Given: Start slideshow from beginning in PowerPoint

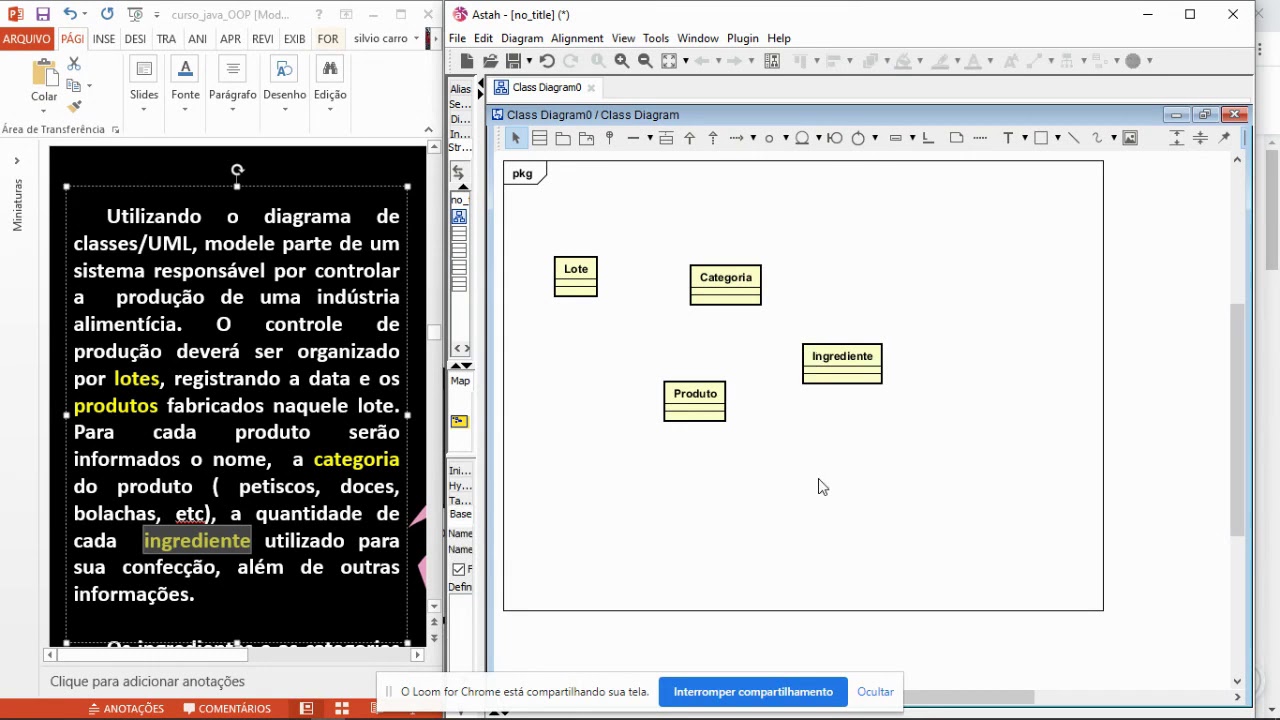Looking at the screenshot, I should 135,14.
